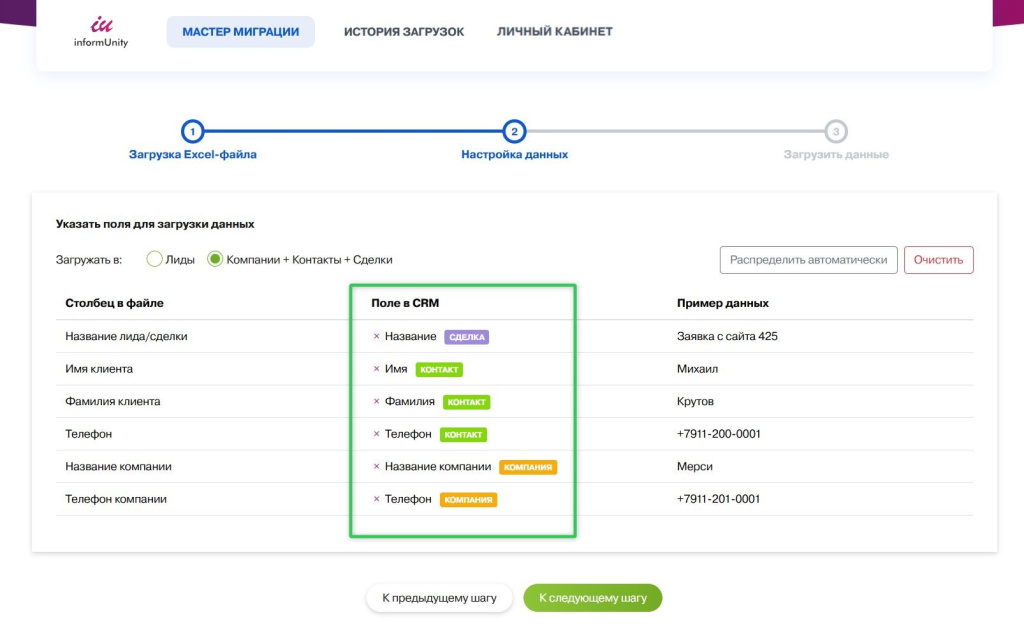Remove the Название компании field mapping

point(376,467)
